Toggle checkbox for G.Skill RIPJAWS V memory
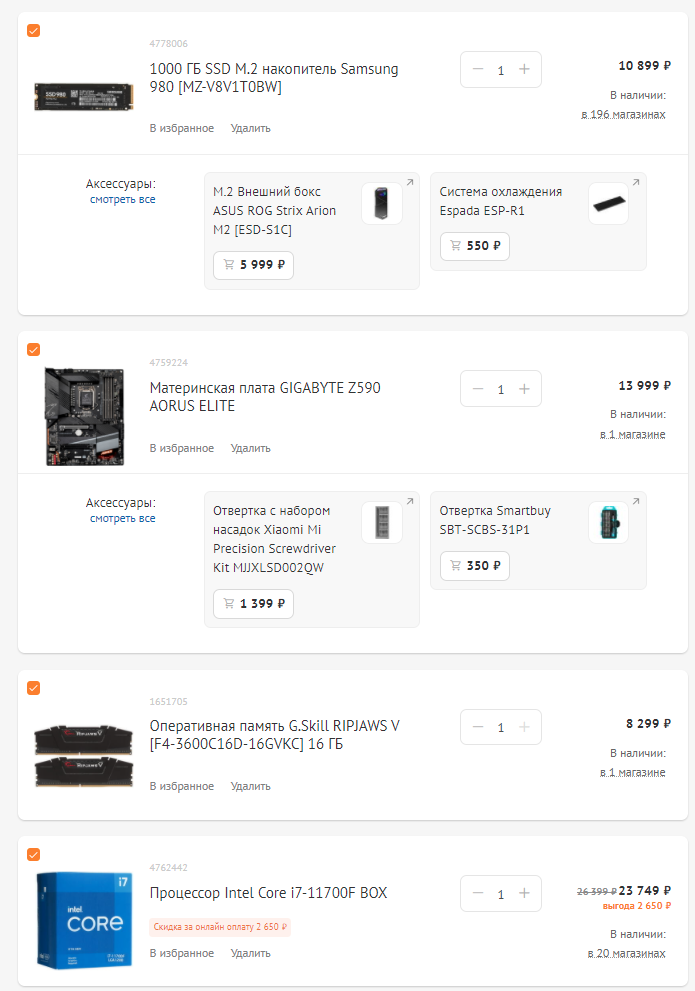 click(x=33, y=687)
